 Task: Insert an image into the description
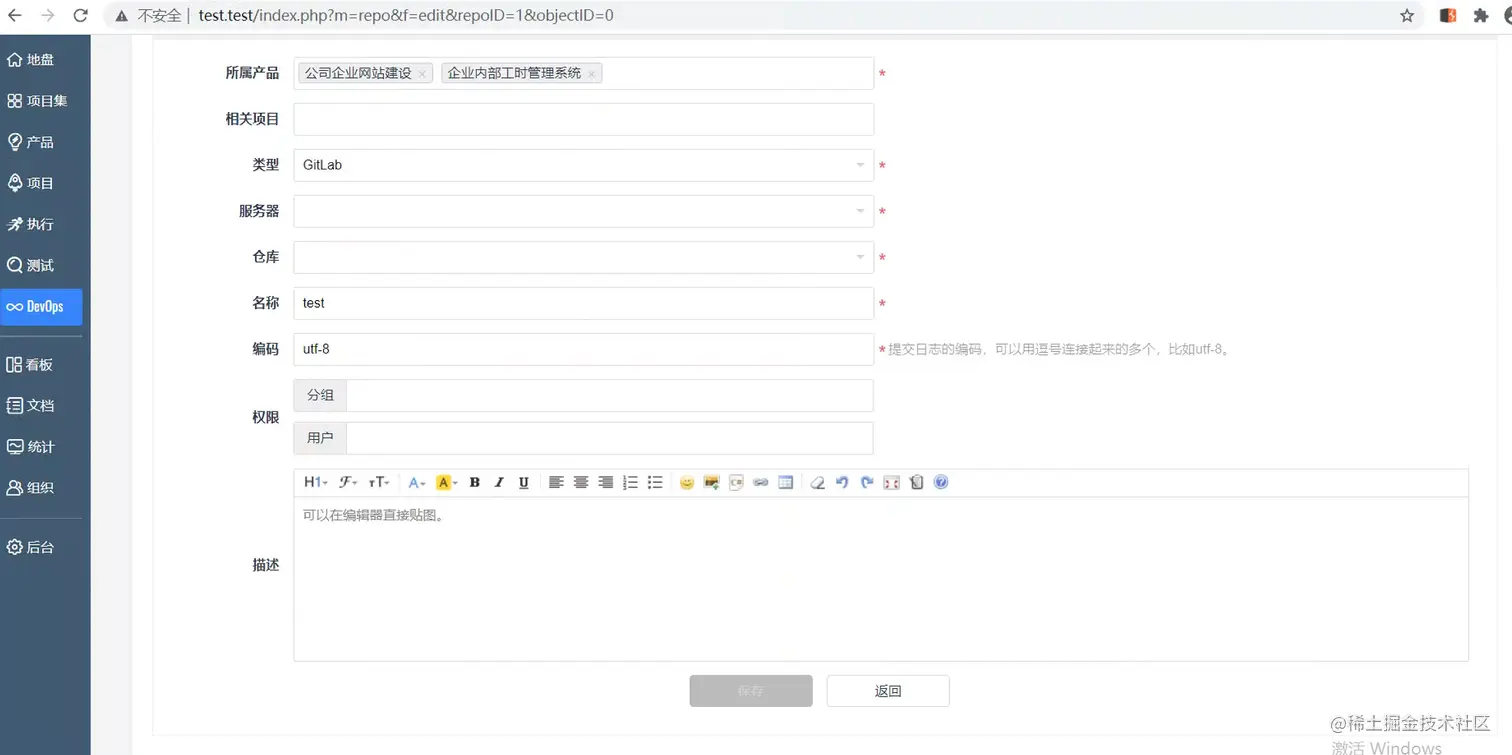coord(712,482)
